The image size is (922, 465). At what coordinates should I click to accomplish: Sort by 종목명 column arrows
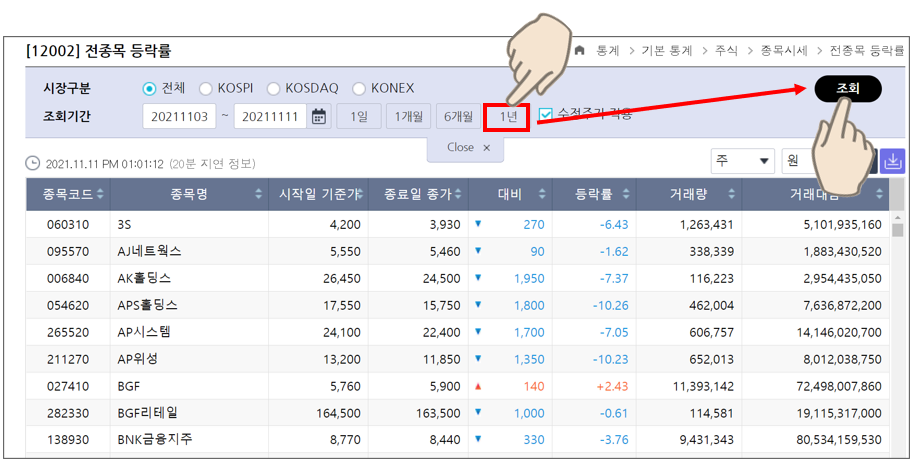pos(258,194)
